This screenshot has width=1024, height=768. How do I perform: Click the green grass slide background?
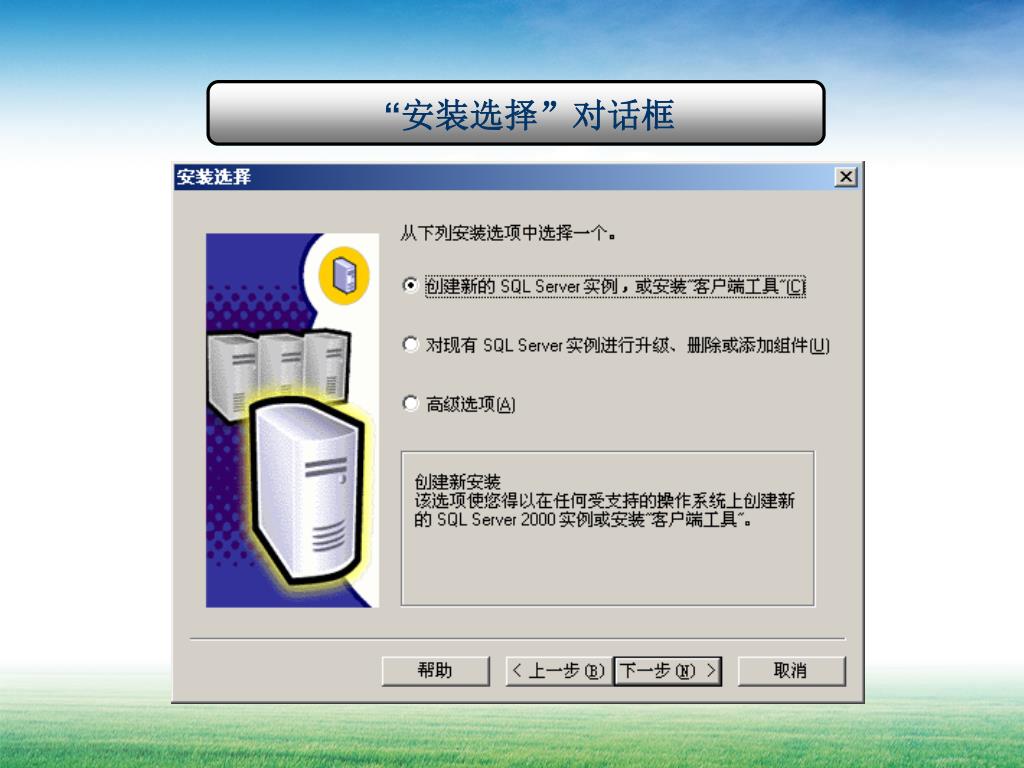coord(512,736)
